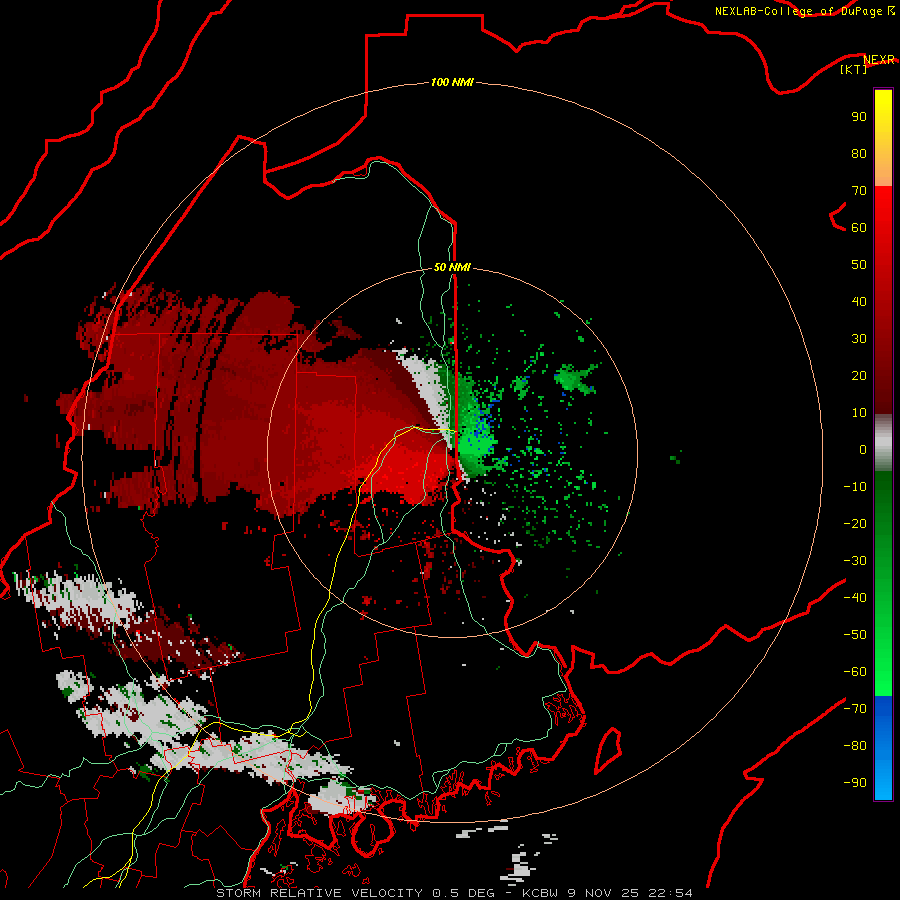Click the -30 value on velocity scale
Viewport: 900px width, 900px height.
[x=855, y=561]
